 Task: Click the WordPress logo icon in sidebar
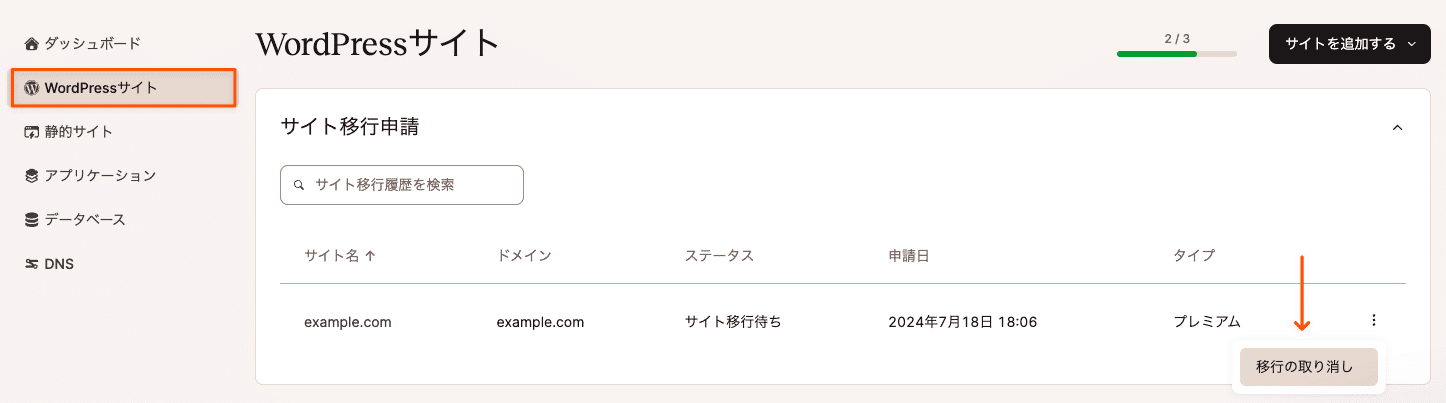coord(32,88)
